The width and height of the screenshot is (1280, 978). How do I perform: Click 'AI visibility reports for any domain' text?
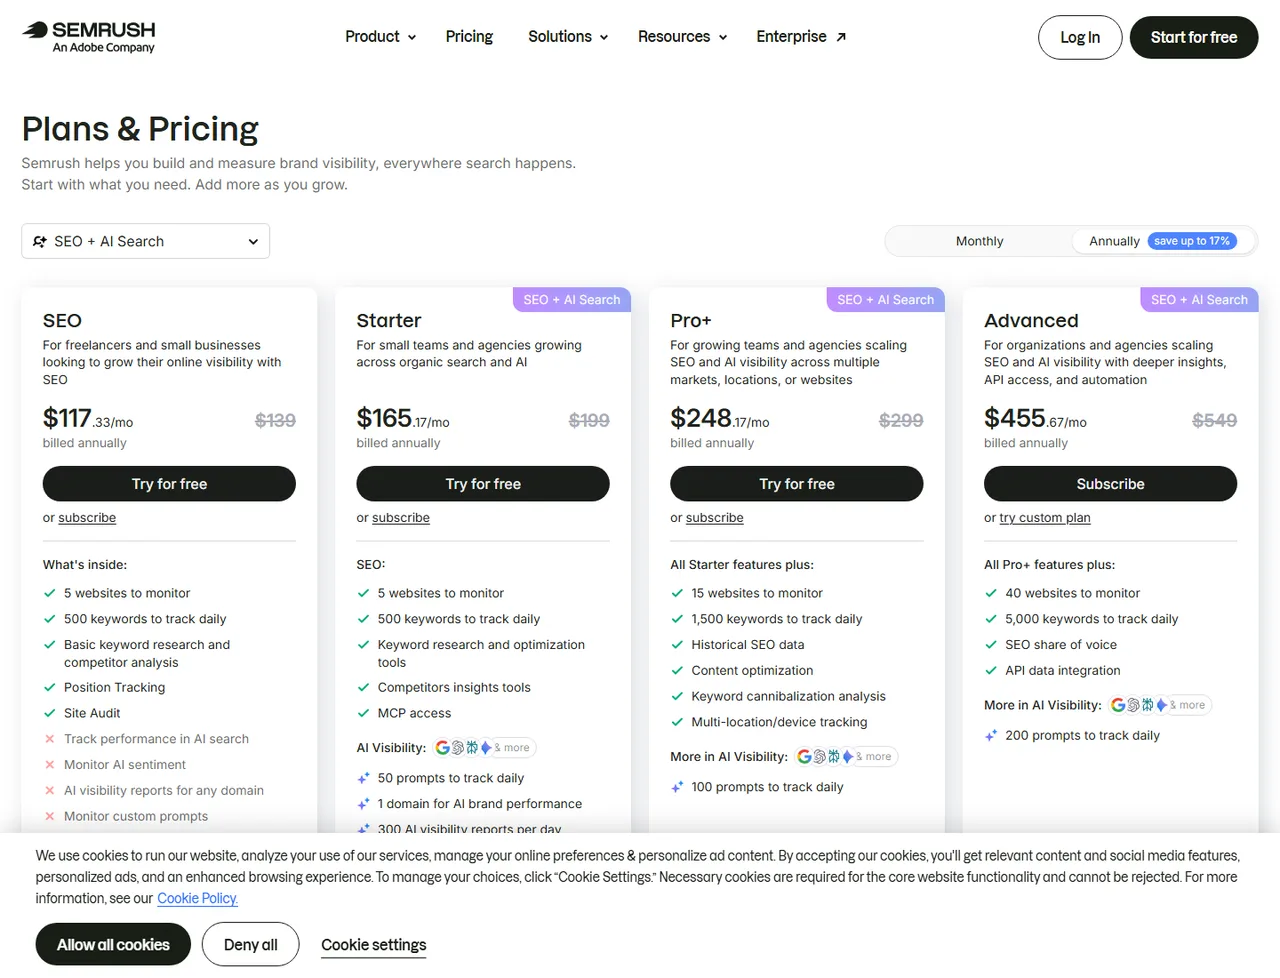[x=164, y=790]
